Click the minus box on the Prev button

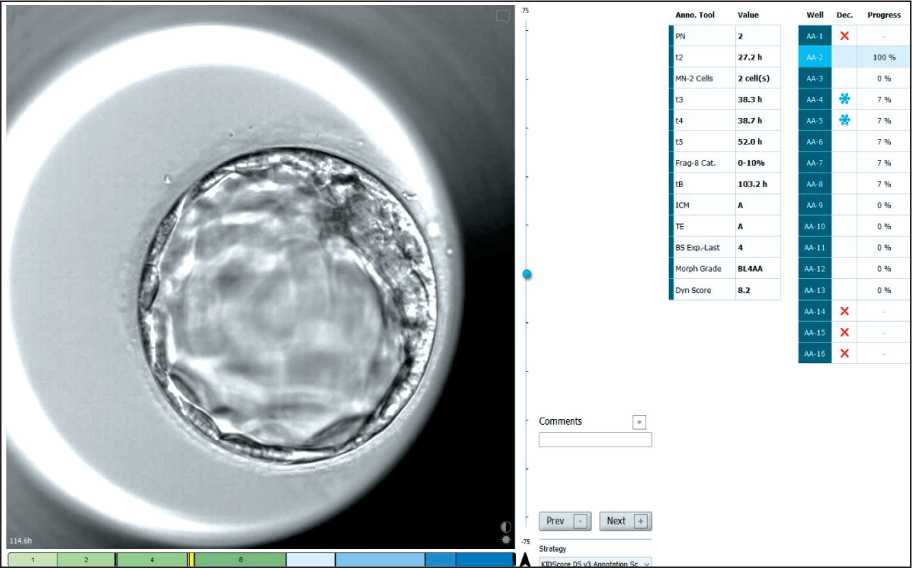click(581, 521)
